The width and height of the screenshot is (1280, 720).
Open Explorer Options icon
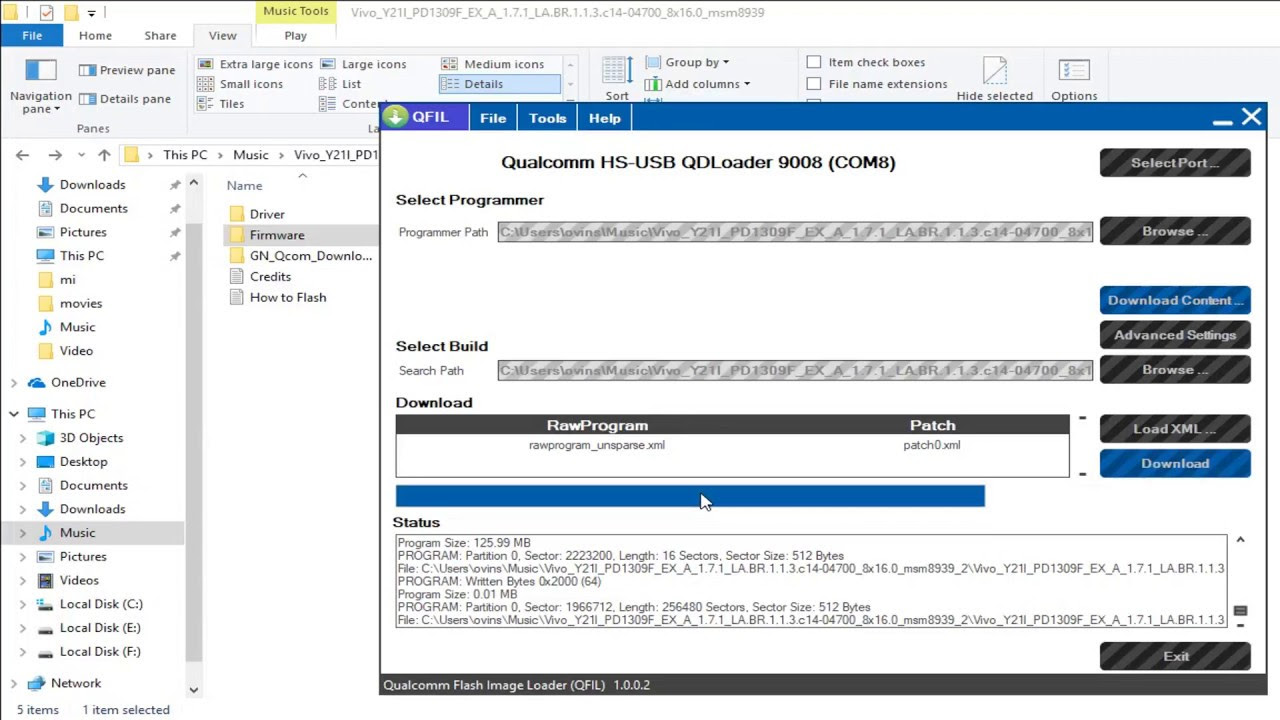click(x=1074, y=79)
